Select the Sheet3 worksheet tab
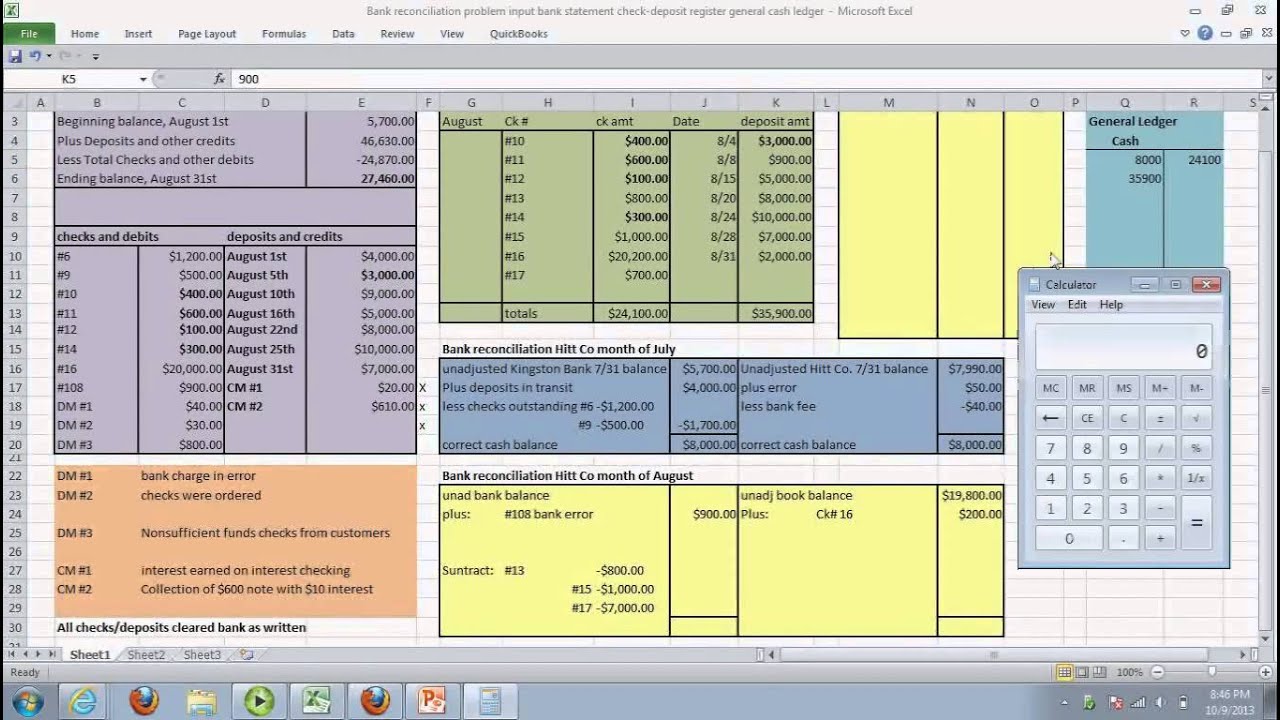 202,655
